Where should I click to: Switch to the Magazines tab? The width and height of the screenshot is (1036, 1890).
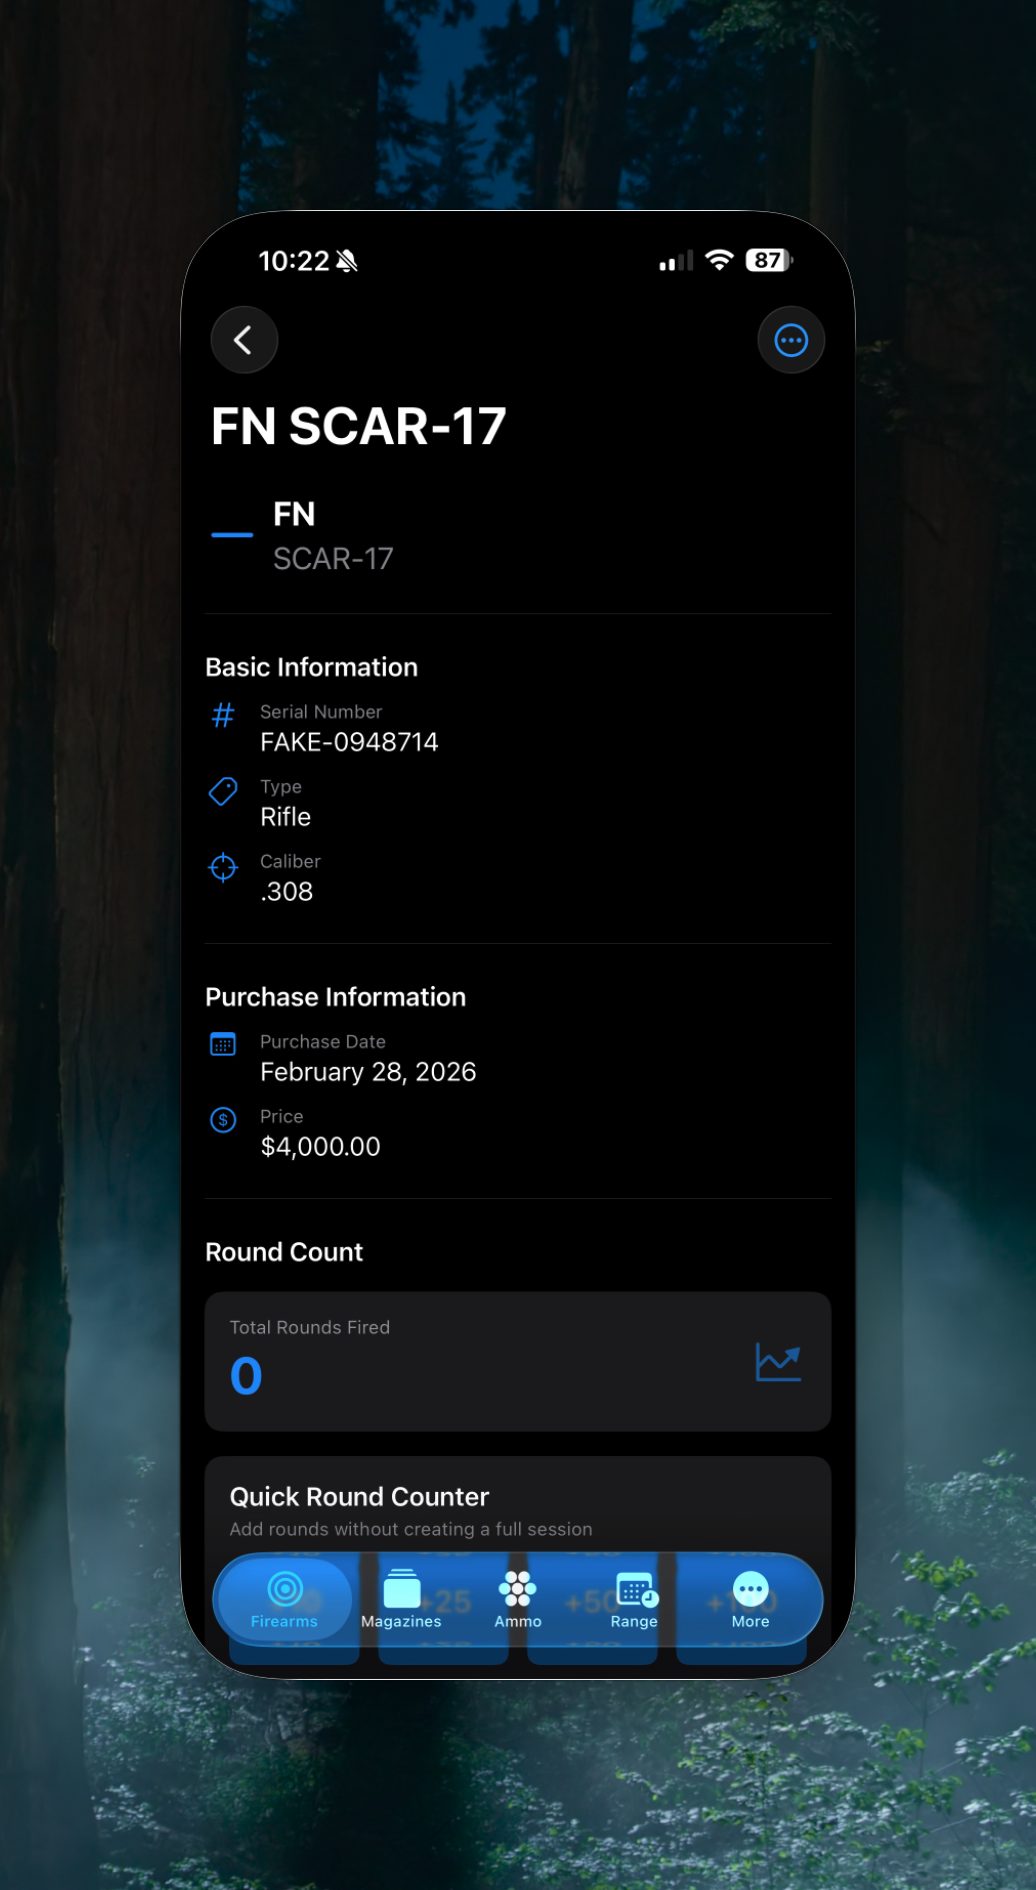pyautogui.click(x=401, y=1599)
